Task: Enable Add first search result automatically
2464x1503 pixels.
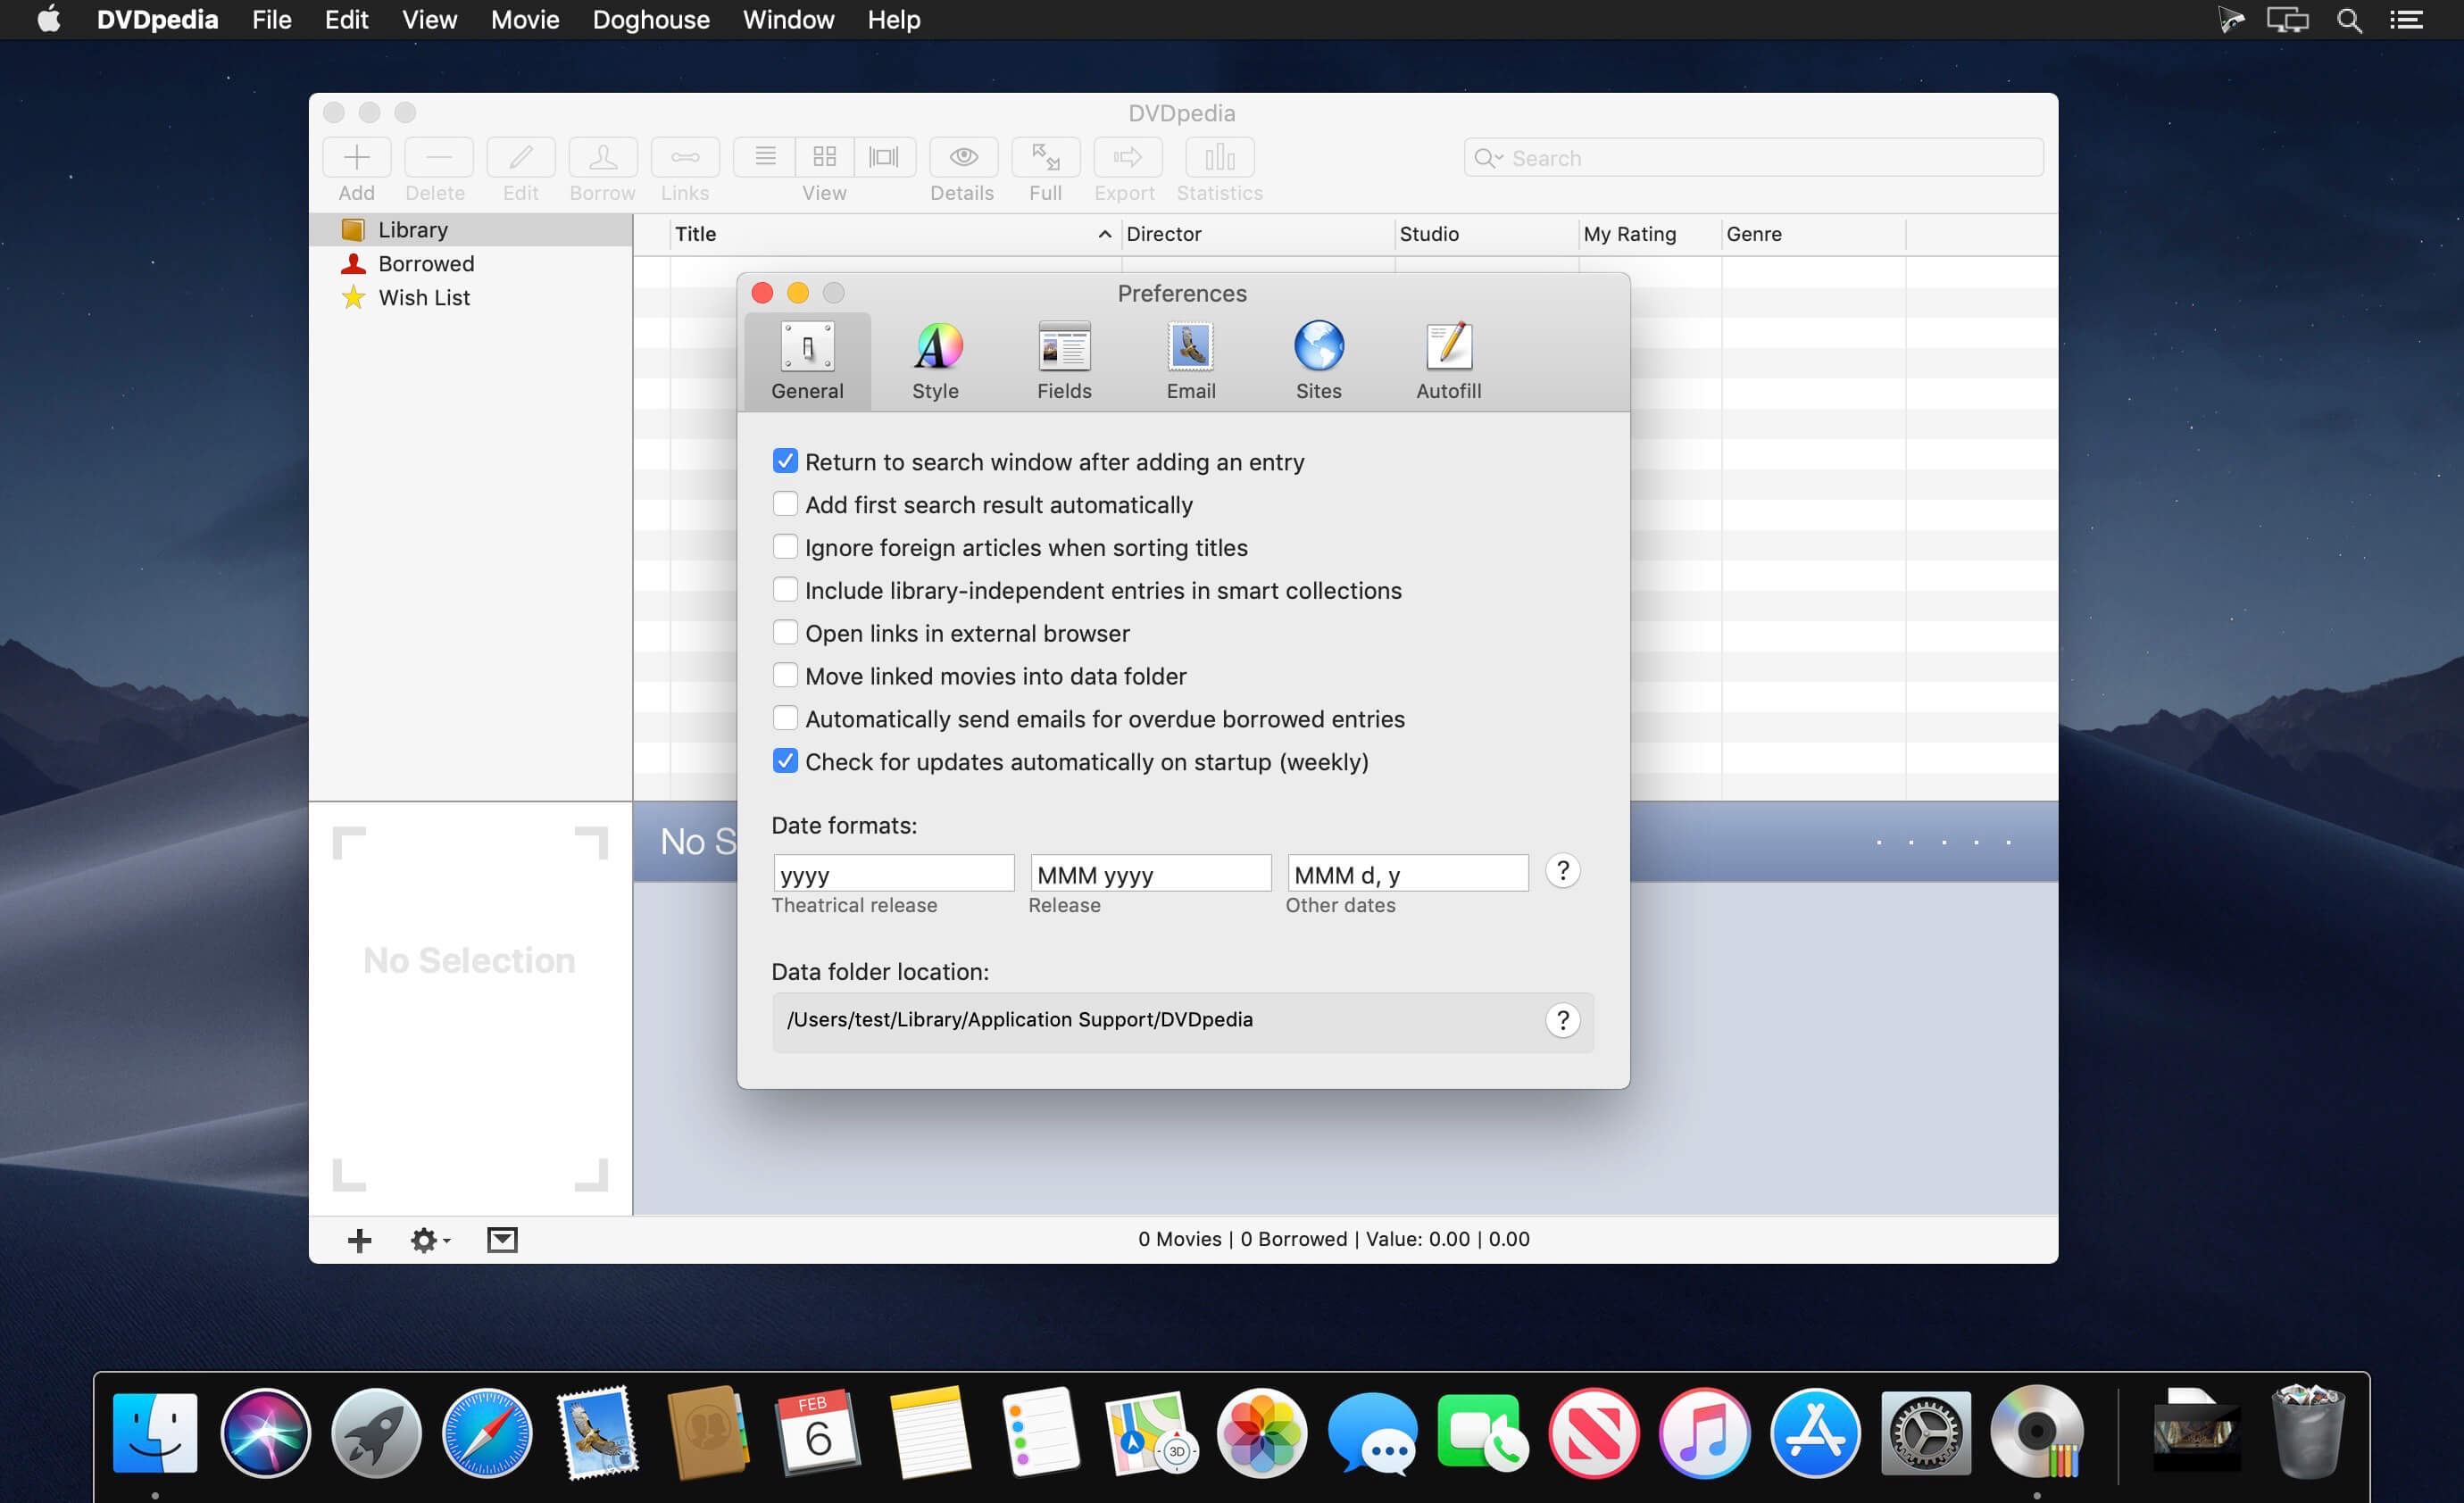Action: [x=785, y=504]
